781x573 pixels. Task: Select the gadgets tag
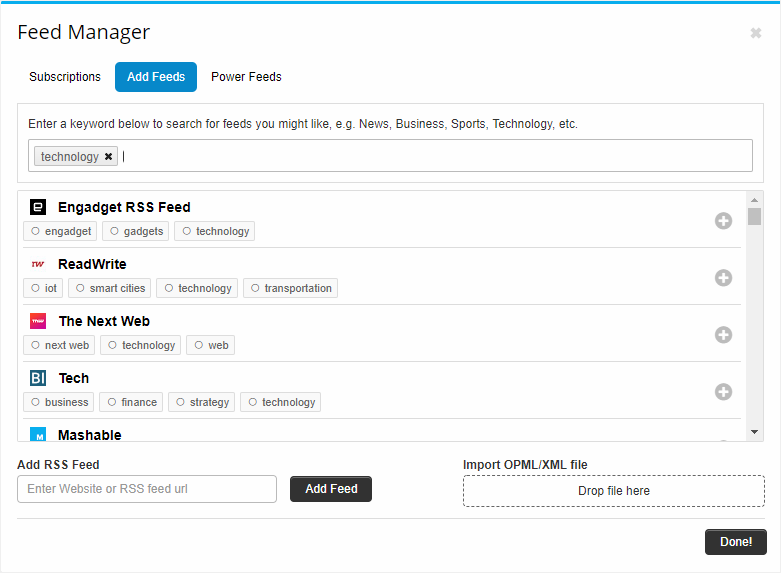pyautogui.click(x=136, y=231)
